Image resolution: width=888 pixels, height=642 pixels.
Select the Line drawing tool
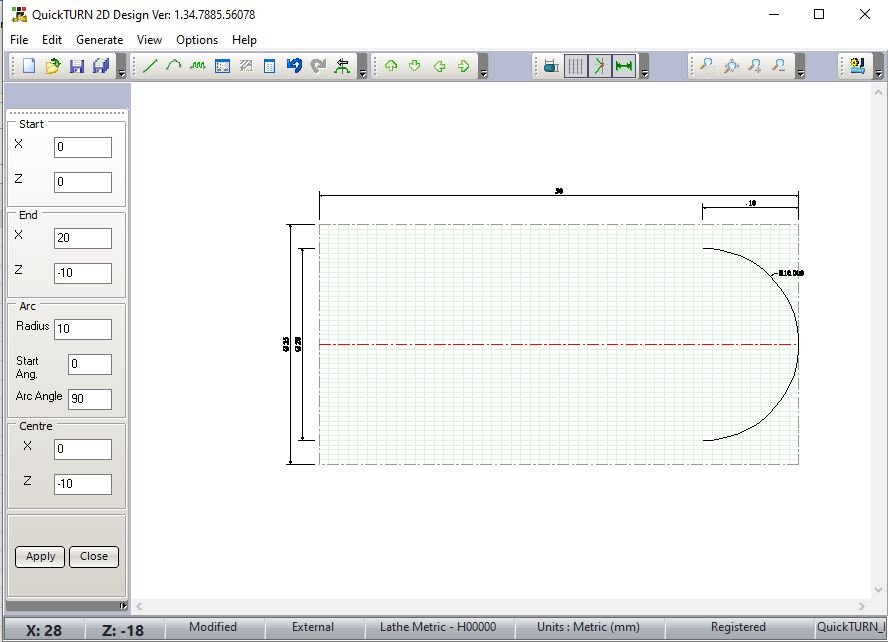pos(151,66)
